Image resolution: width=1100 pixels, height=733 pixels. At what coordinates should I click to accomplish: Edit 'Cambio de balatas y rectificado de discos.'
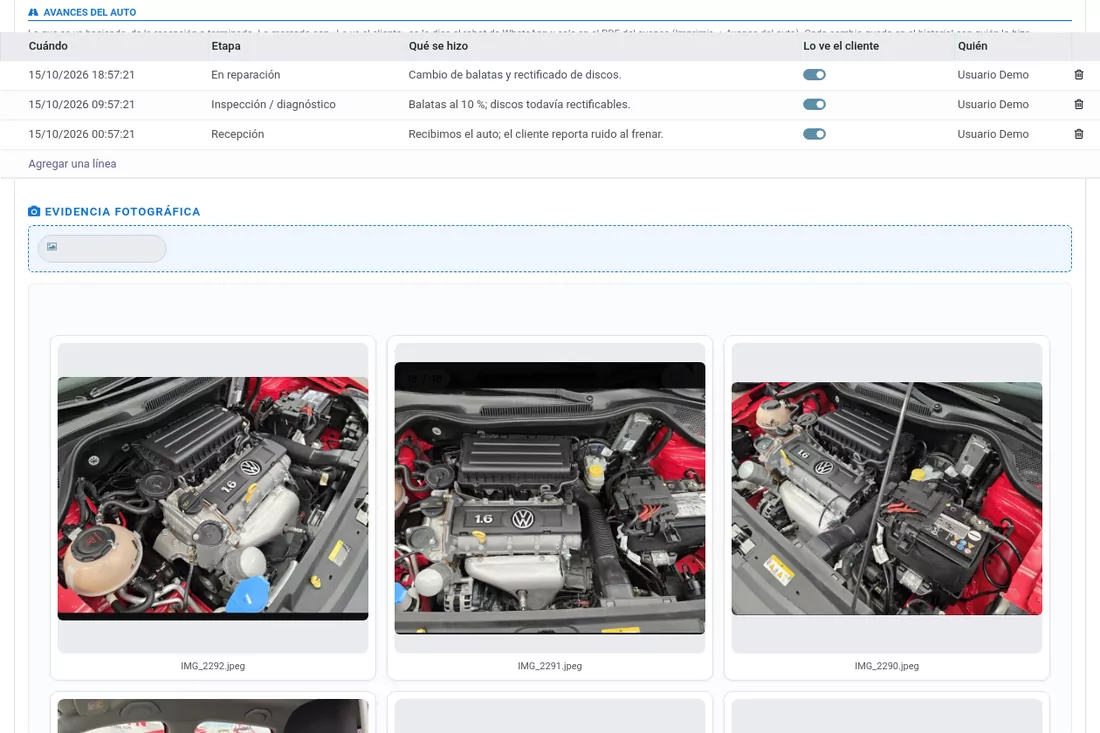[x=515, y=75]
